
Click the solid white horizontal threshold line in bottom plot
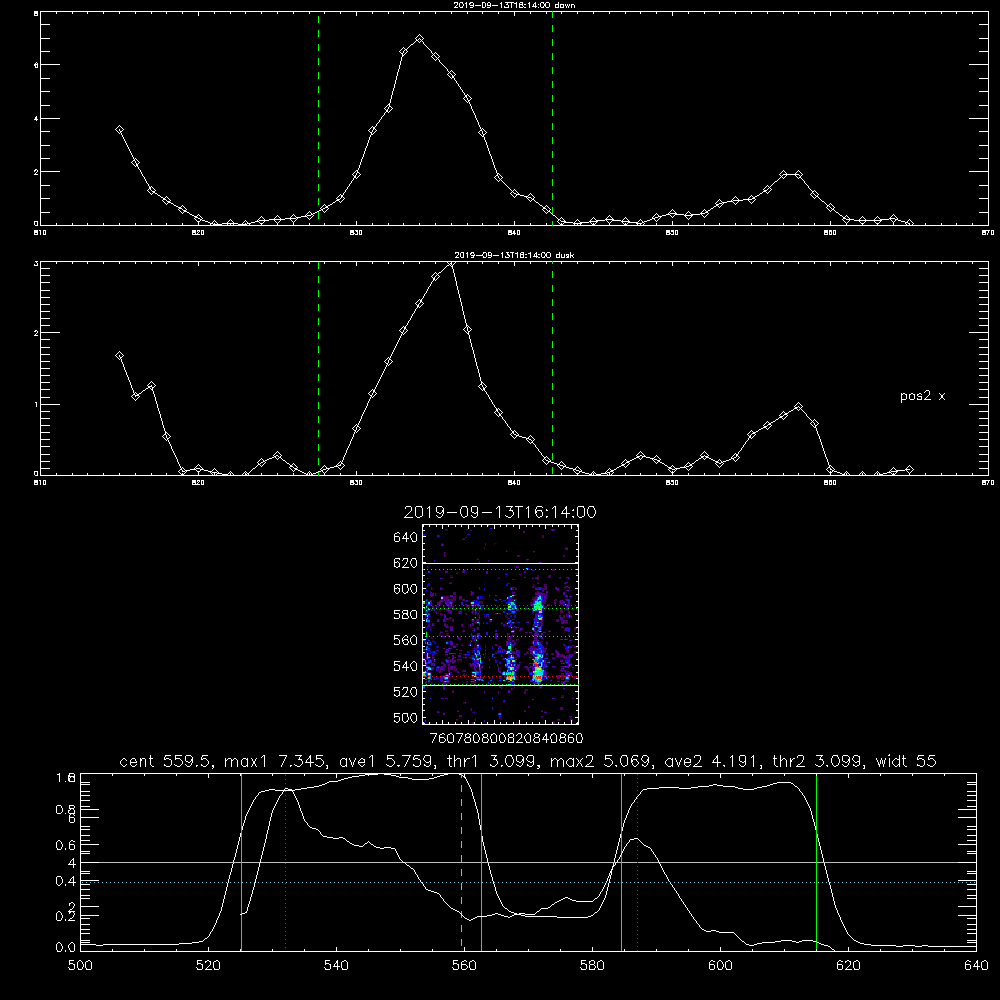[528, 862]
